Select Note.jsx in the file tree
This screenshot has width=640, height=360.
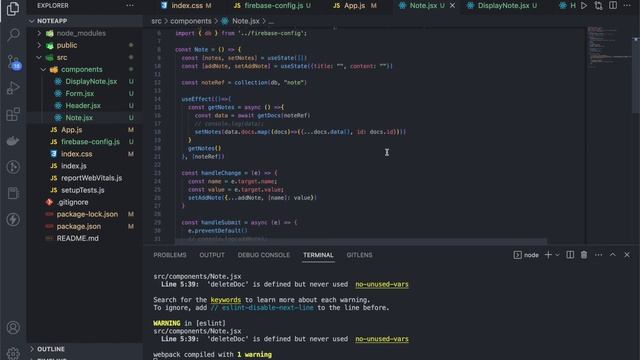coord(85,118)
